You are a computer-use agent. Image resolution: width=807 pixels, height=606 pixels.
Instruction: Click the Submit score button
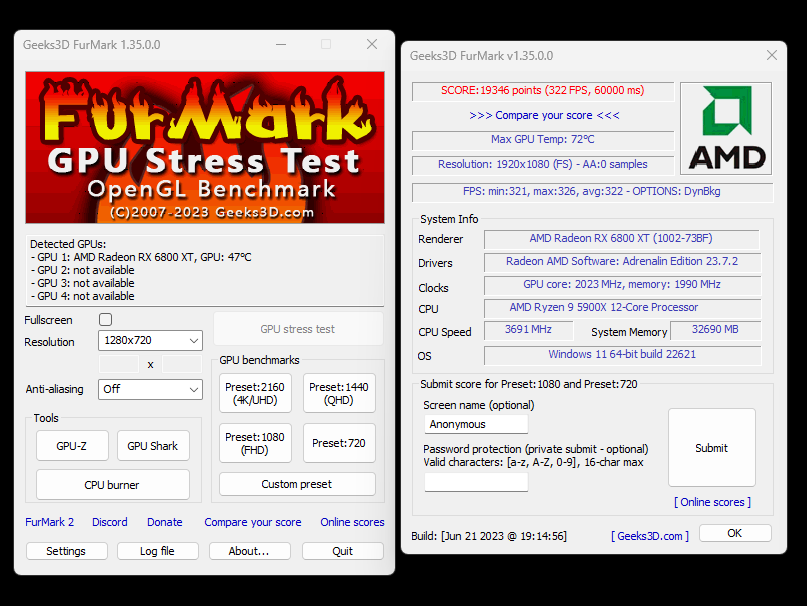pyautogui.click(x=712, y=448)
